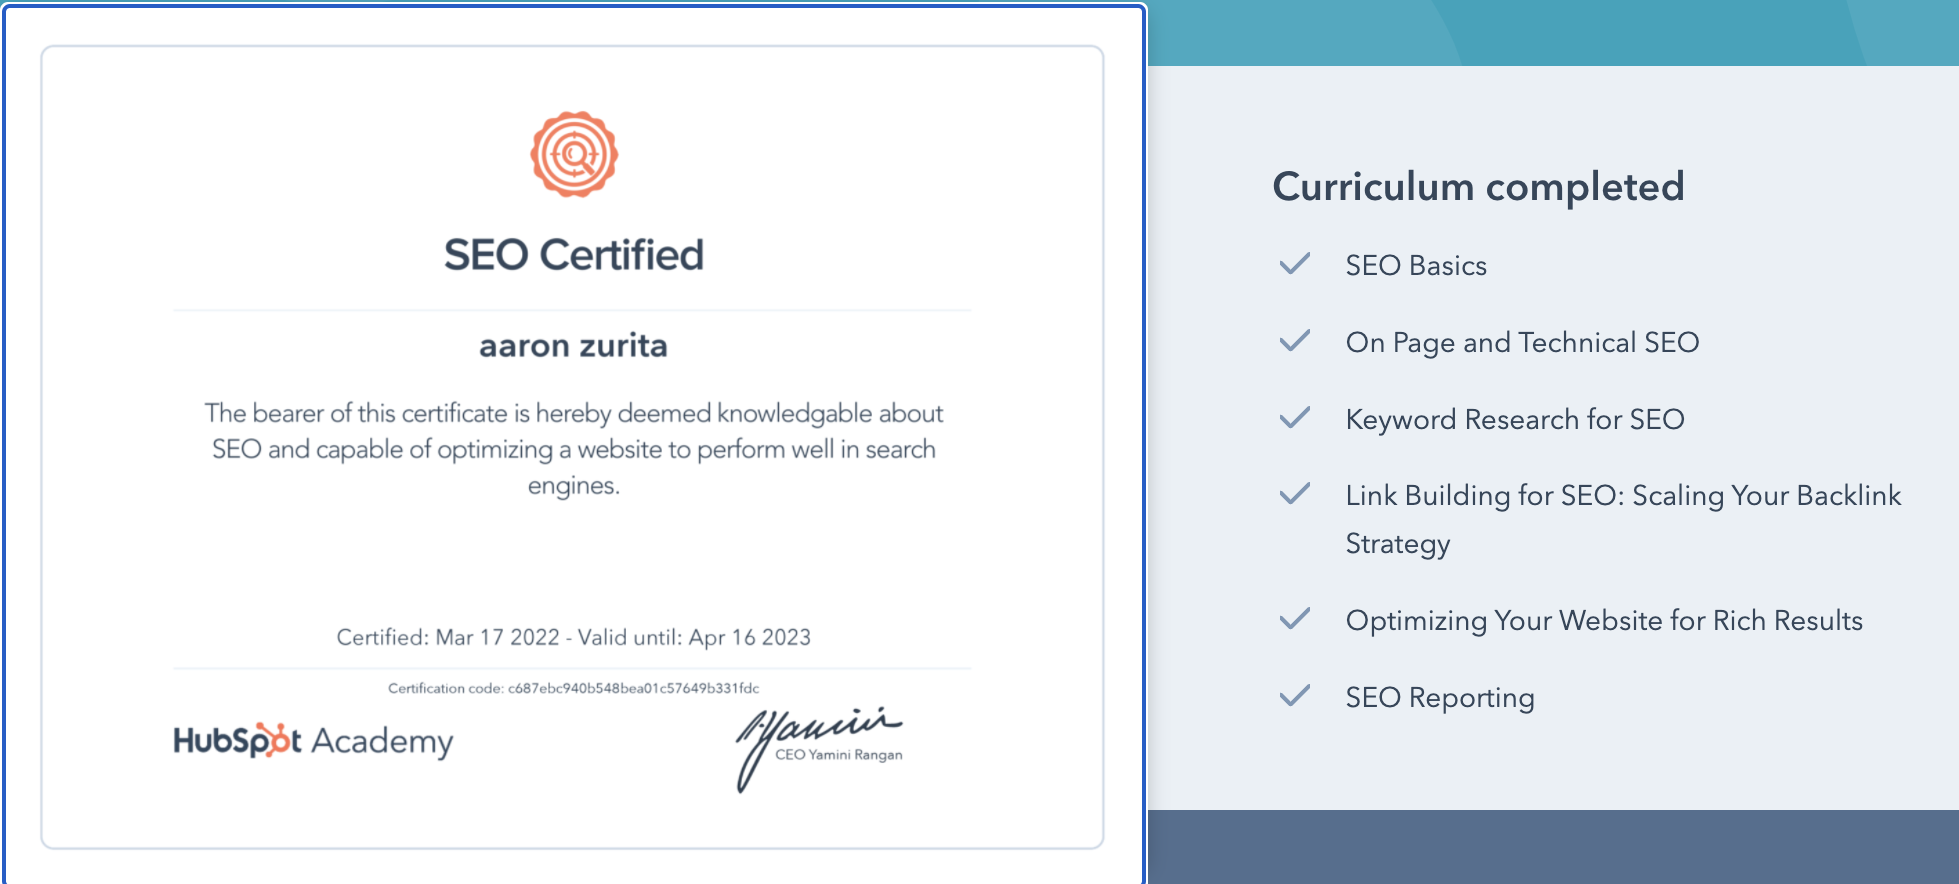Click the checkmark beside Keyword Research for SEO
1959x884 pixels.
coord(1295,418)
